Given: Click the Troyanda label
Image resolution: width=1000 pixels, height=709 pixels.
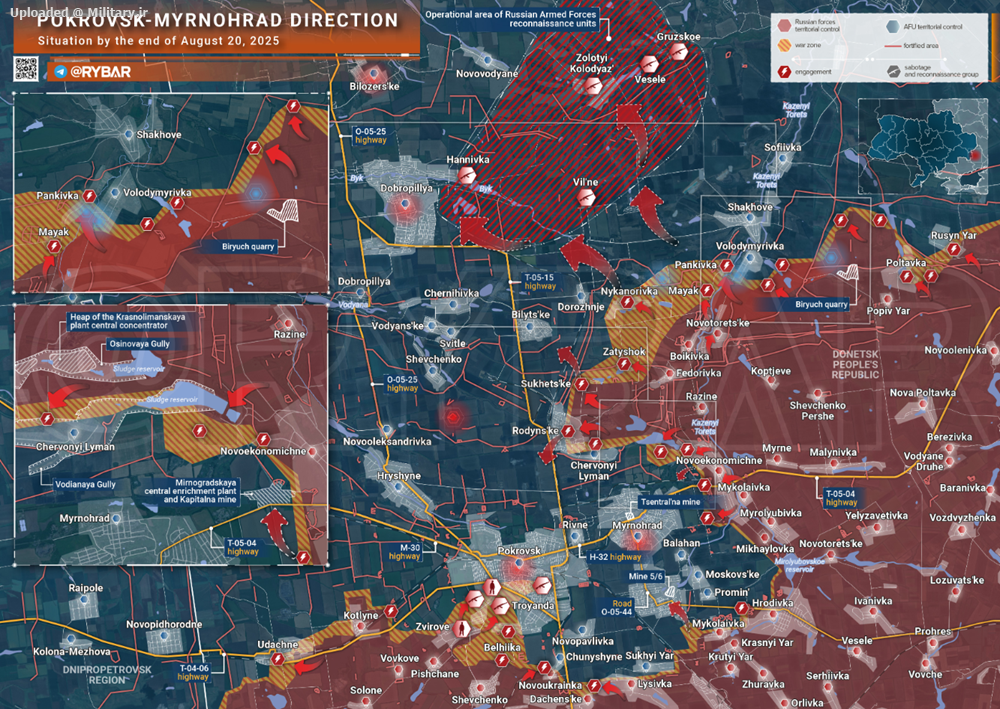Looking at the screenshot, I should pyautogui.click(x=533, y=606).
